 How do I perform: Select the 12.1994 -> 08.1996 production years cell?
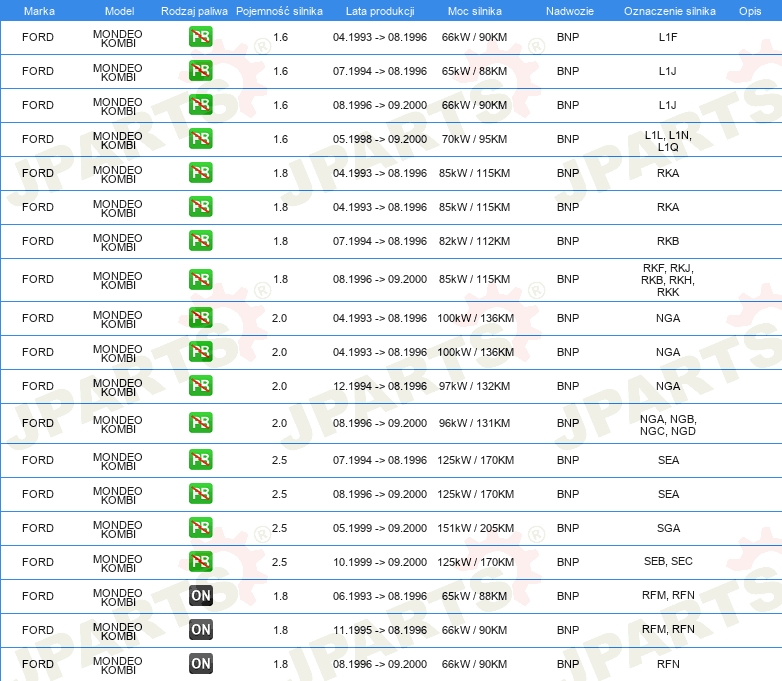[x=380, y=386]
